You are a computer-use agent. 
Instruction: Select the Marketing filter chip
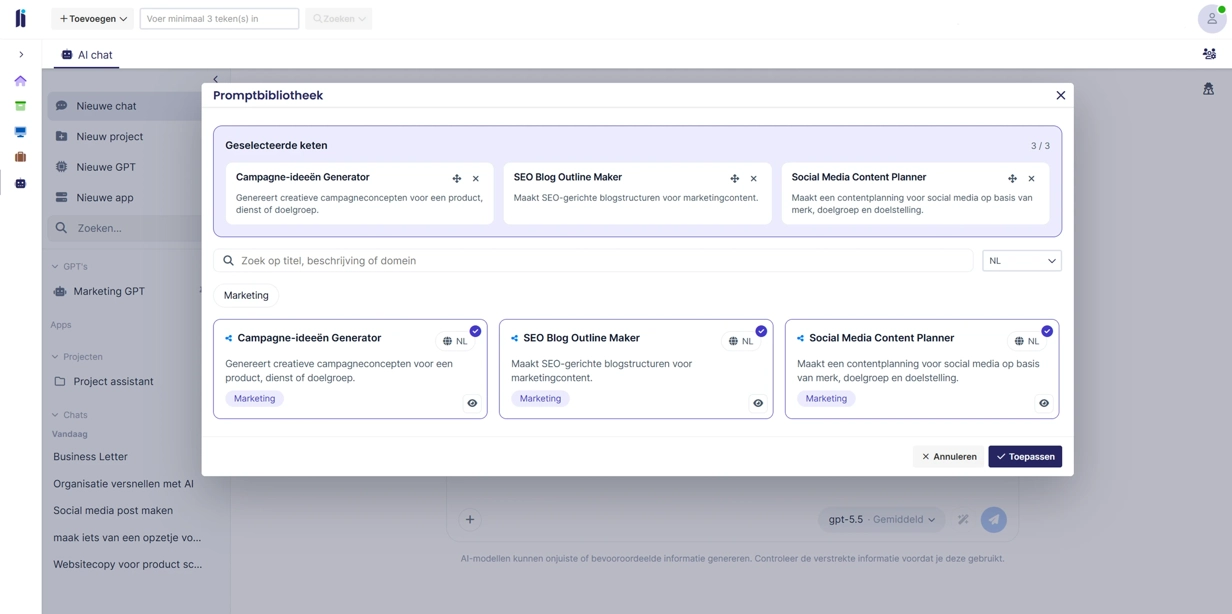point(246,296)
